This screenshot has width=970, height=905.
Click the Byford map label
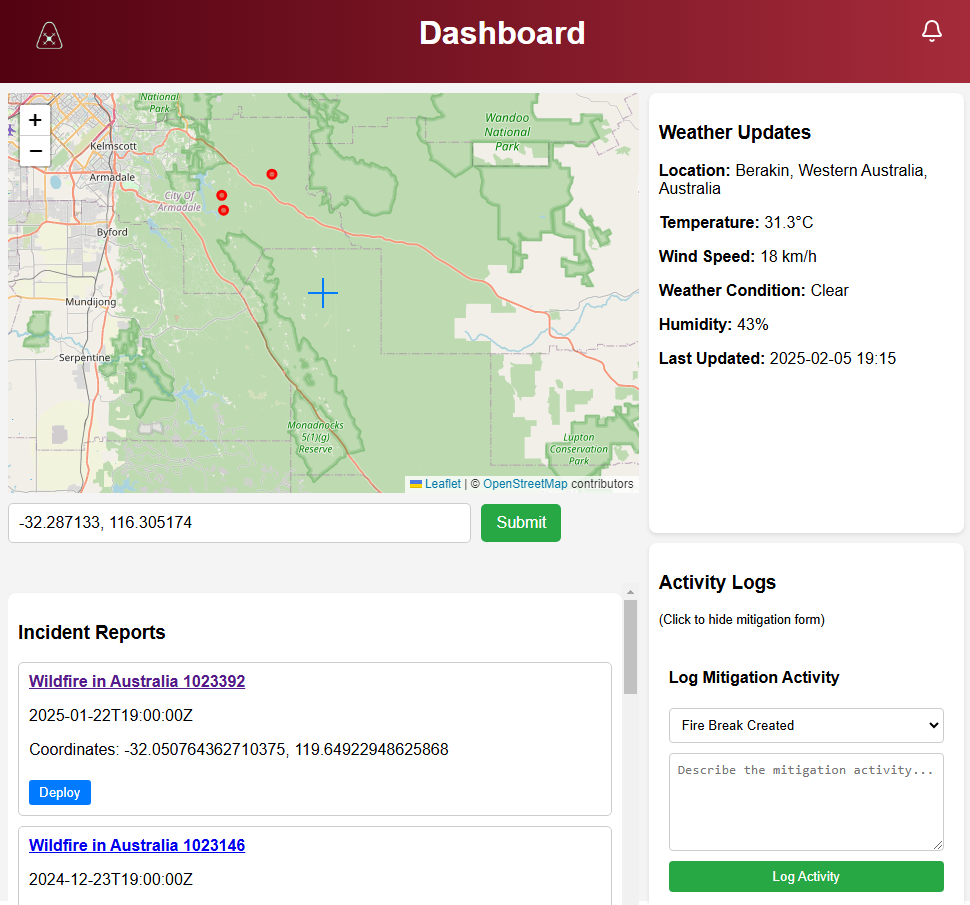(x=112, y=232)
